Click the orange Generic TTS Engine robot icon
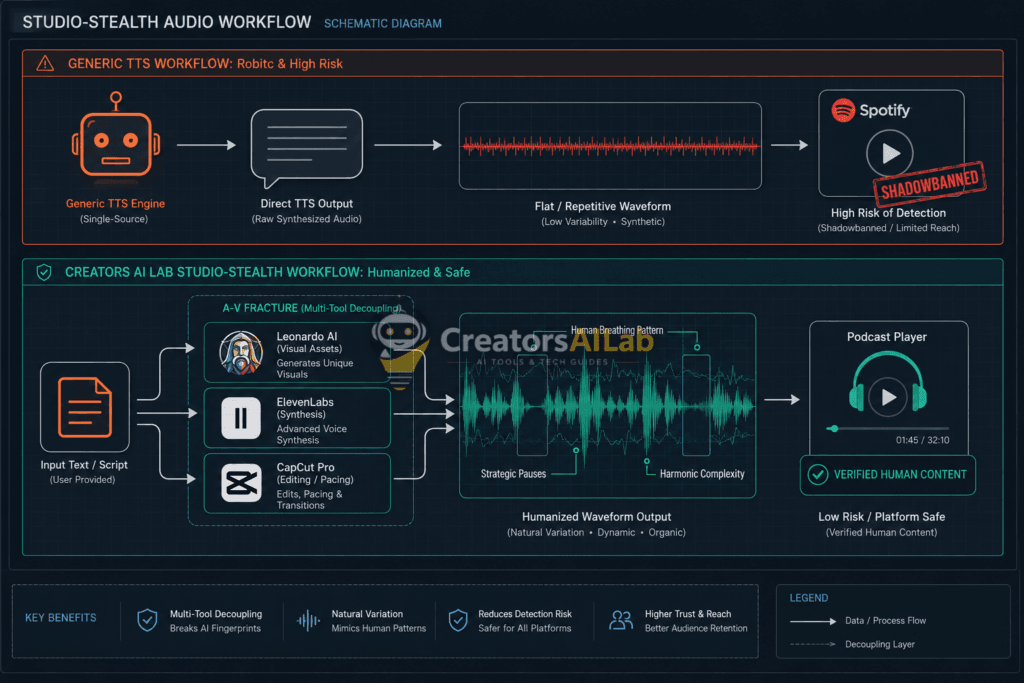 point(116,135)
